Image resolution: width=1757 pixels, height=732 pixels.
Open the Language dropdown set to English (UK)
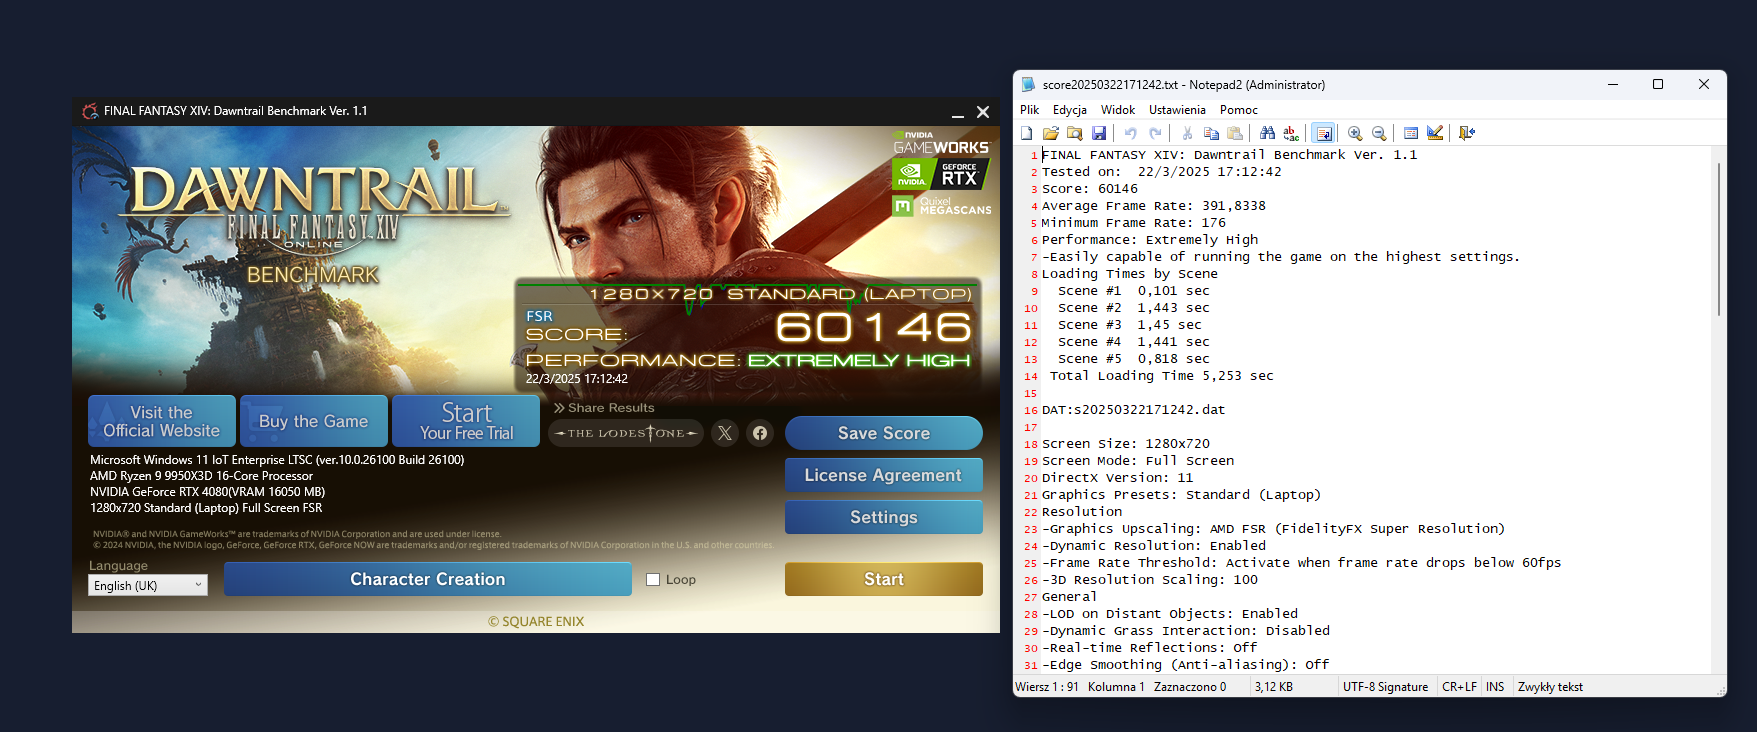148,586
